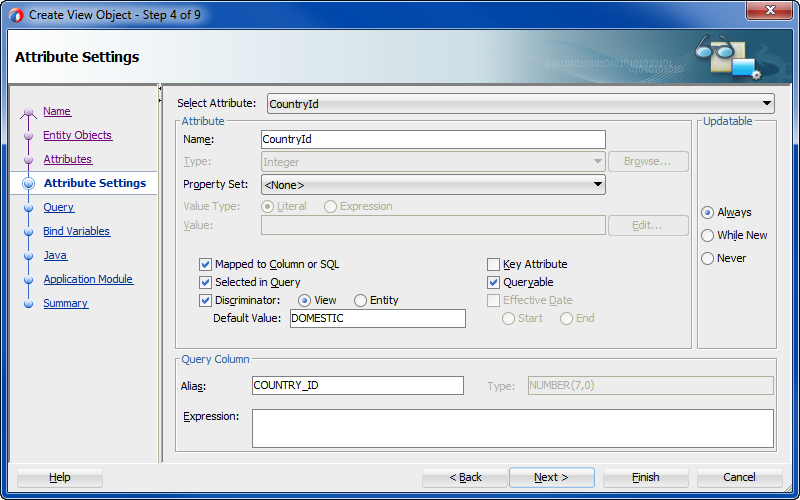Enable Key Attribute checkbox
Screen dimensions: 800x500
[493, 264]
